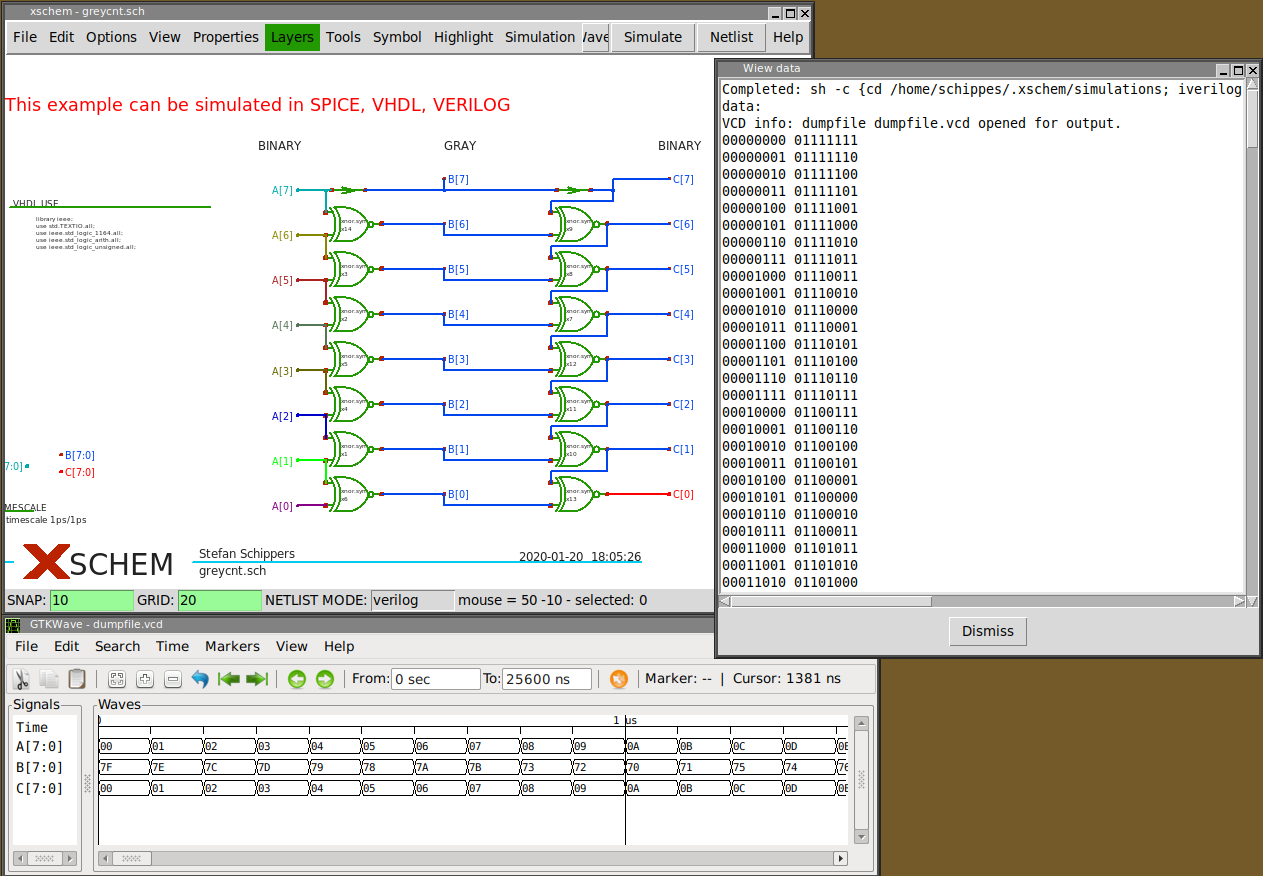Dismiss the View data dialog

987,631
